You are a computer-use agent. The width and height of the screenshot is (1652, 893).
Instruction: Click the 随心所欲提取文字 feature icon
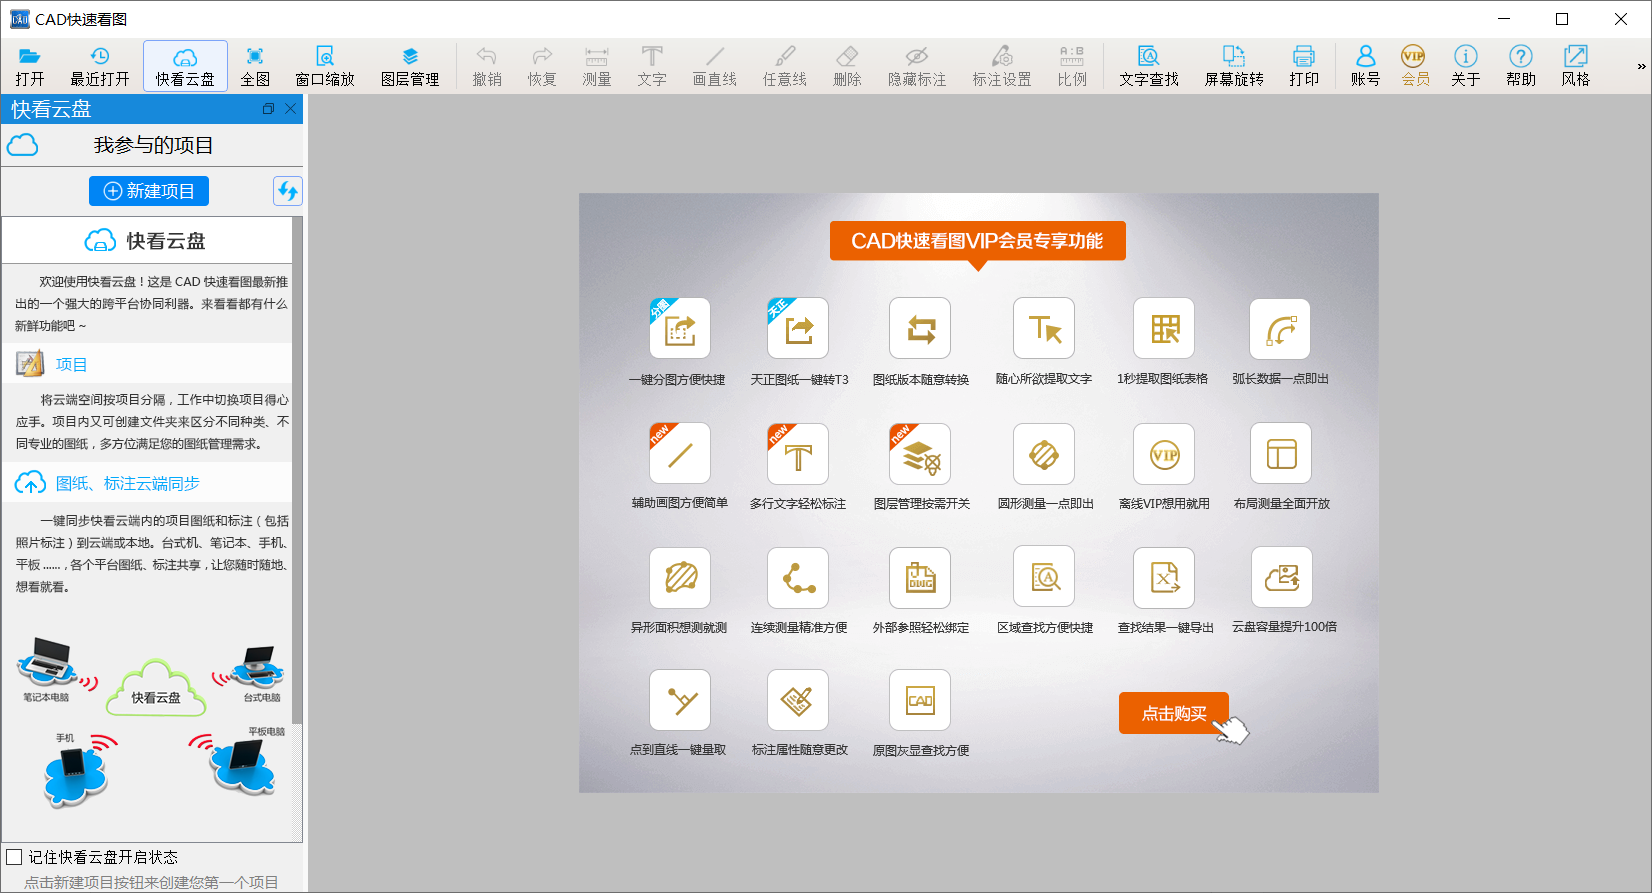pyautogui.click(x=1044, y=328)
